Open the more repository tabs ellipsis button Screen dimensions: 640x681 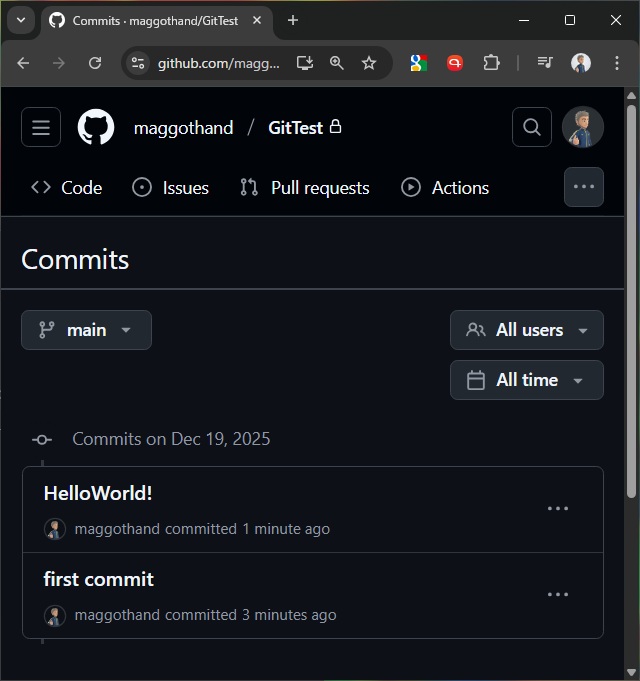(584, 187)
